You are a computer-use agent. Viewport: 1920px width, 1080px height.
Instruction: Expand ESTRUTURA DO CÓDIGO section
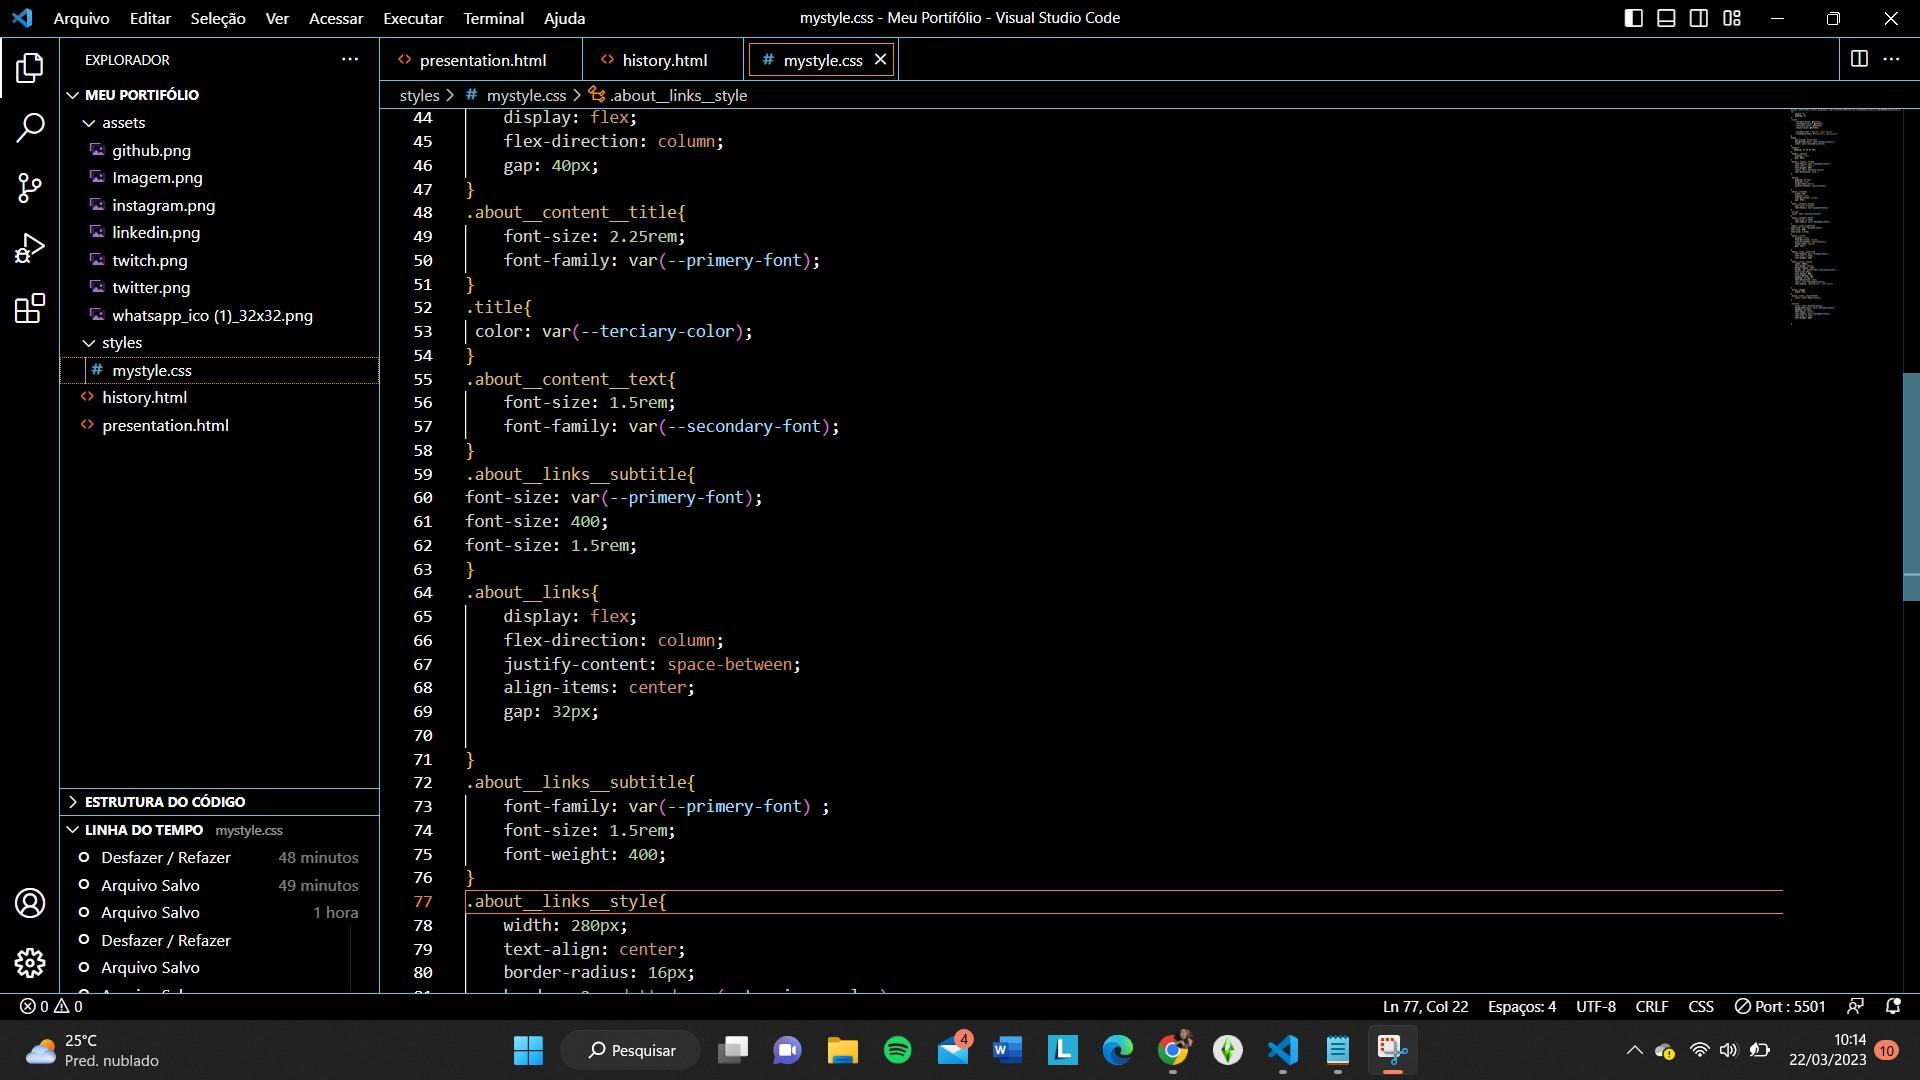click(x=220, y=802)
